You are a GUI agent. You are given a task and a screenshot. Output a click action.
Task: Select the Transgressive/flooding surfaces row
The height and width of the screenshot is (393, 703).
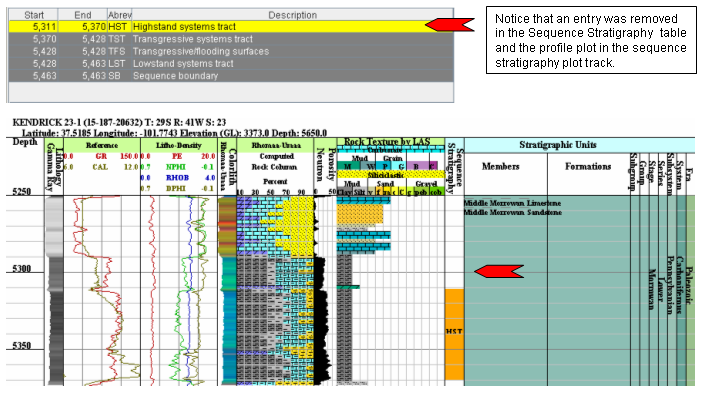click(x=231, y=51)
